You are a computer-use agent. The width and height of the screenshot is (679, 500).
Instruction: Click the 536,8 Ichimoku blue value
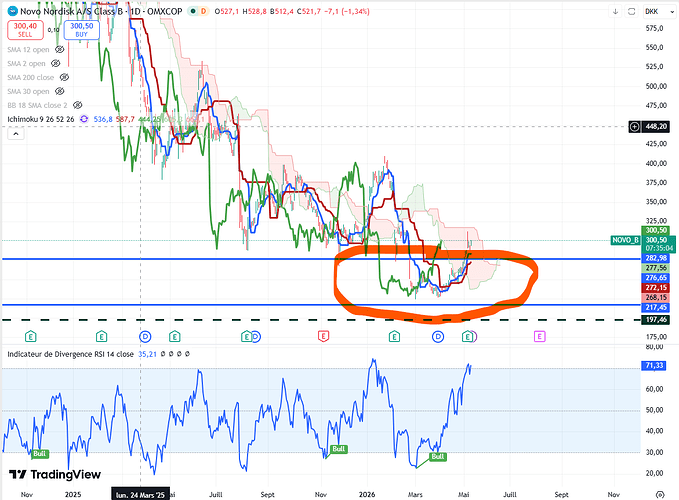tap(103, 119)
